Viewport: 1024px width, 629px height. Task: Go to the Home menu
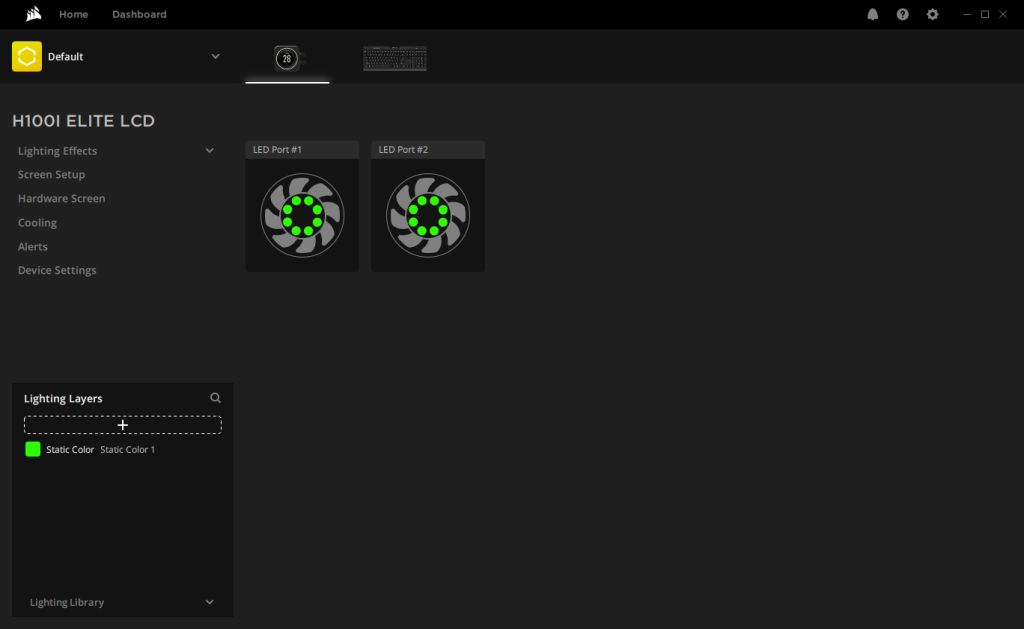(73, 14)
